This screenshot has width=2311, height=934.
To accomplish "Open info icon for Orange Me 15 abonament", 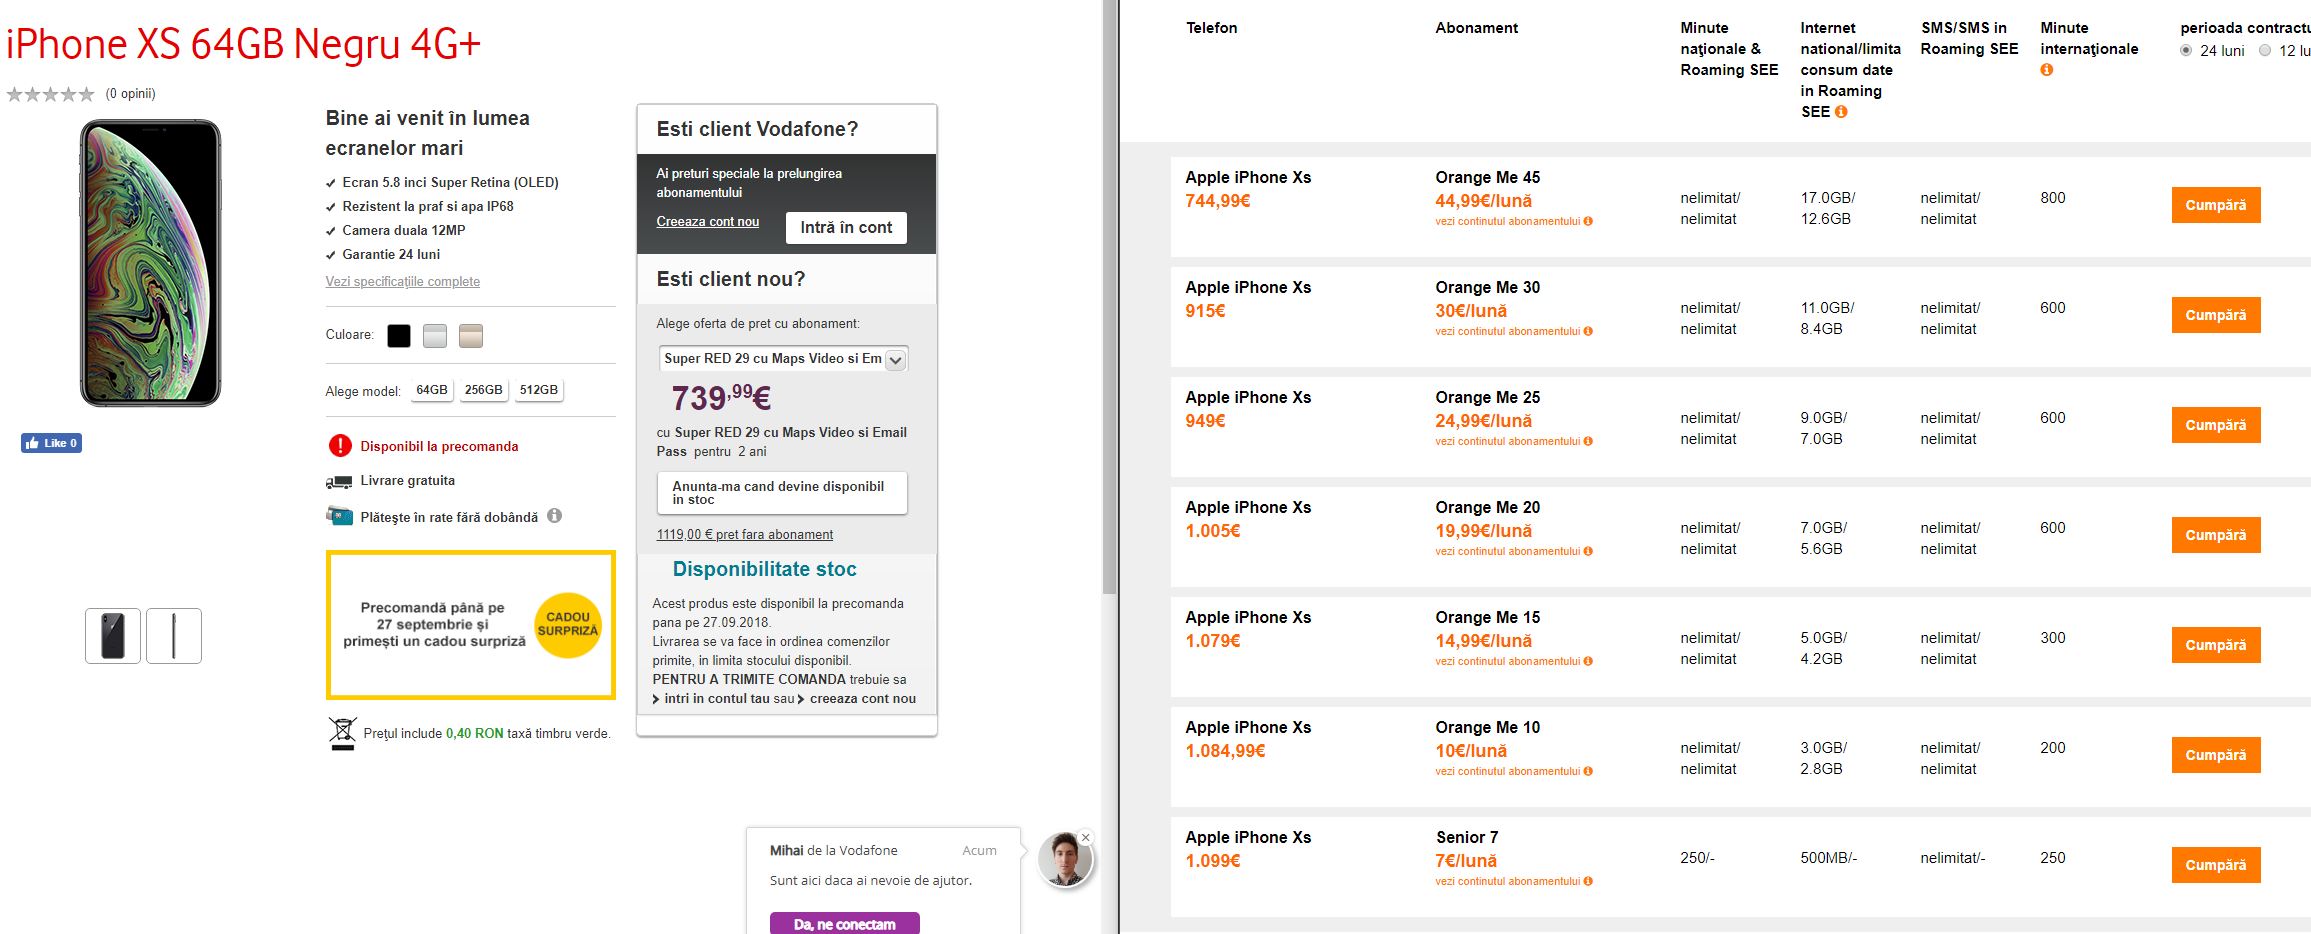I will [x=1588, y=661].
